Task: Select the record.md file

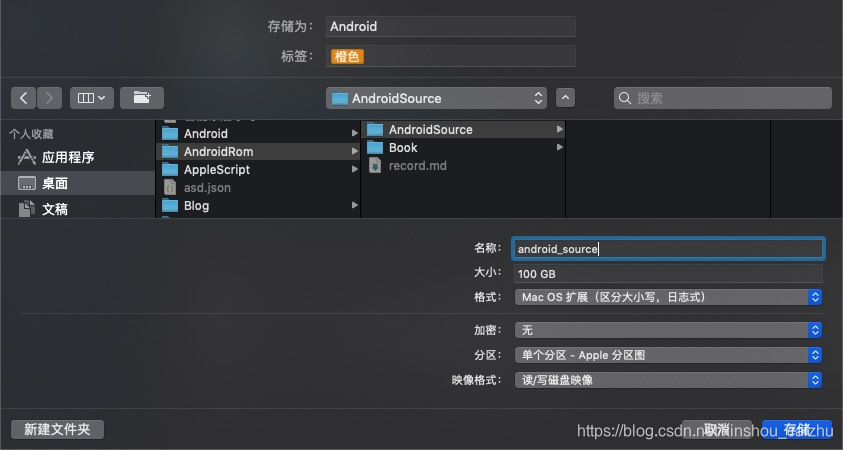Action: (463, 166)
